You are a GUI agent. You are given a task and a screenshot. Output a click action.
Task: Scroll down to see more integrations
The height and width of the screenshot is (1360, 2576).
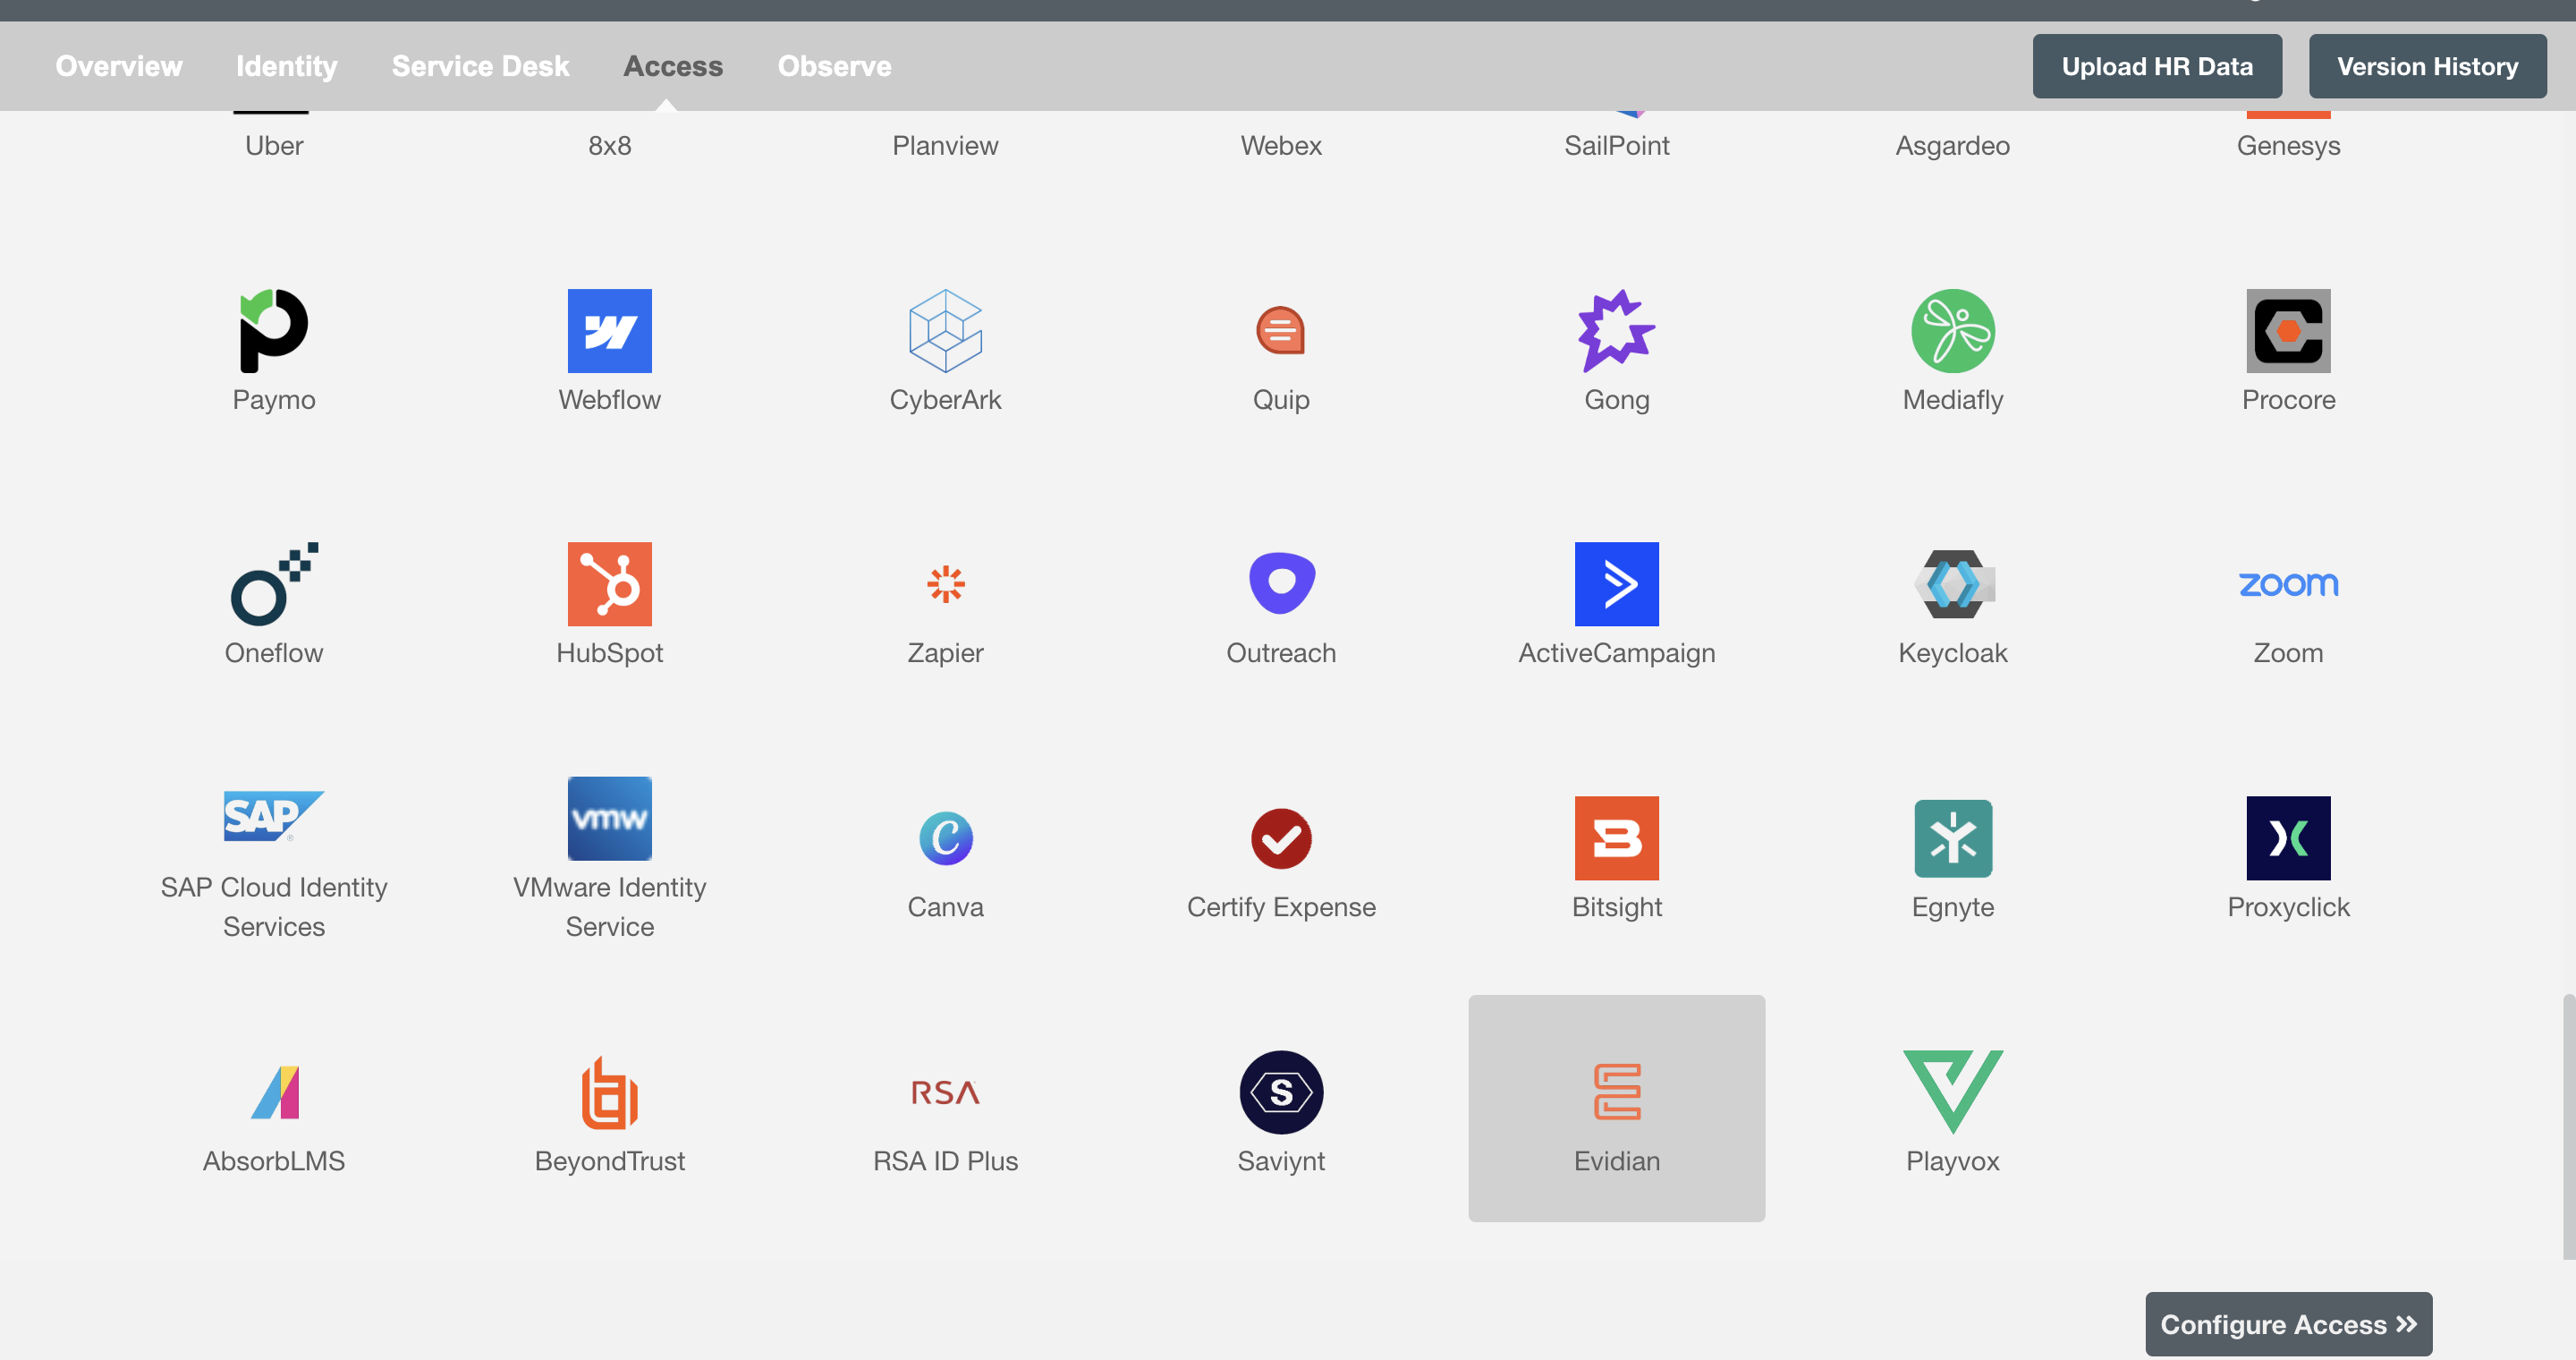1288,682
